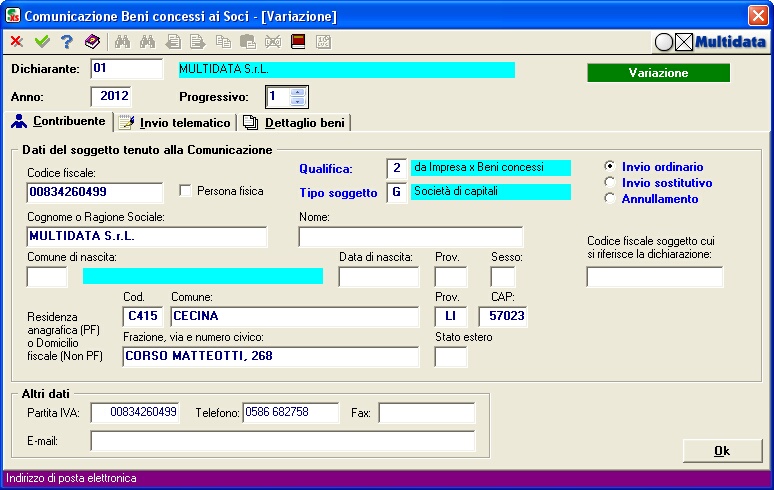Select Invio sostitutivo radio option

click(610, 182)
